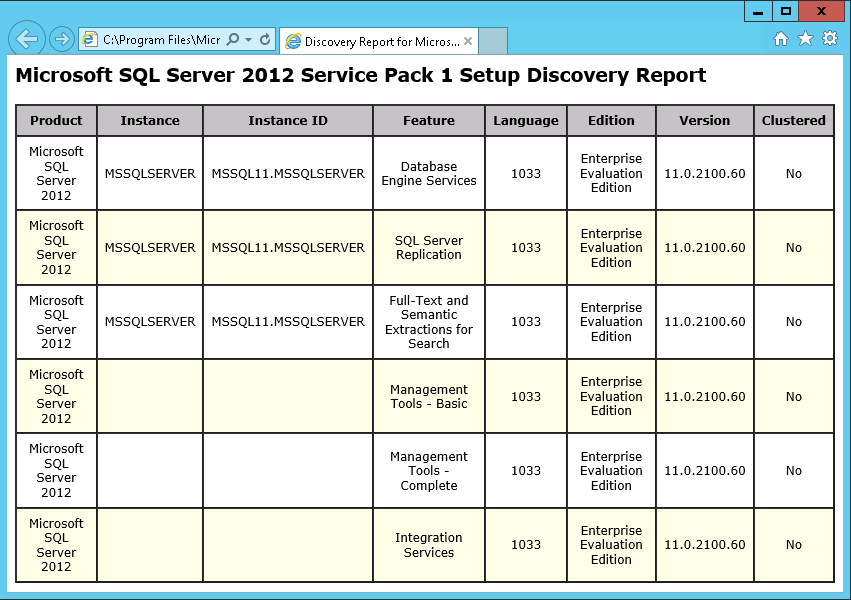Screen dimensions: 851x600
Task: Click the Product column header
Action: click(56, 120)
